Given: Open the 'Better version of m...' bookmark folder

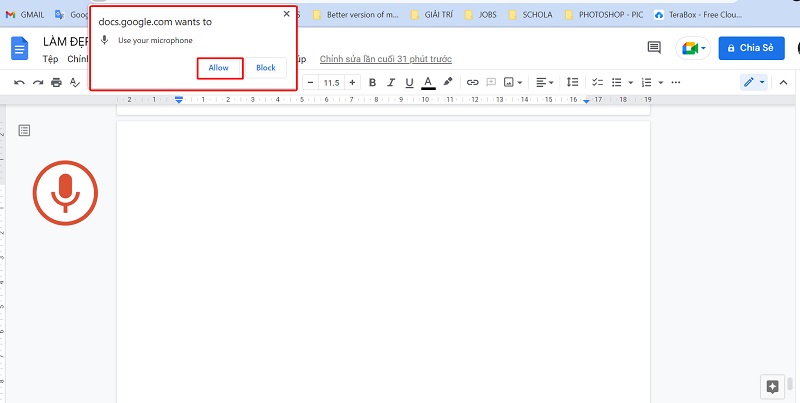Looking at the screenshot, I should click(356, 15).
